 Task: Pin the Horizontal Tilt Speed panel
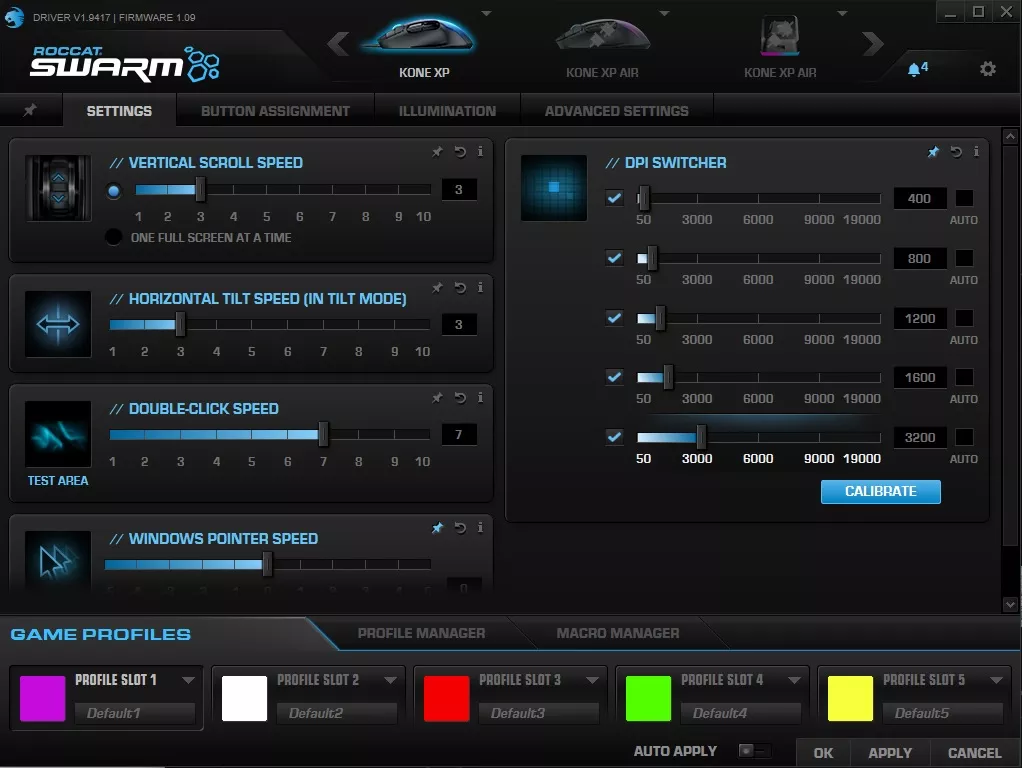coord(437,288)
